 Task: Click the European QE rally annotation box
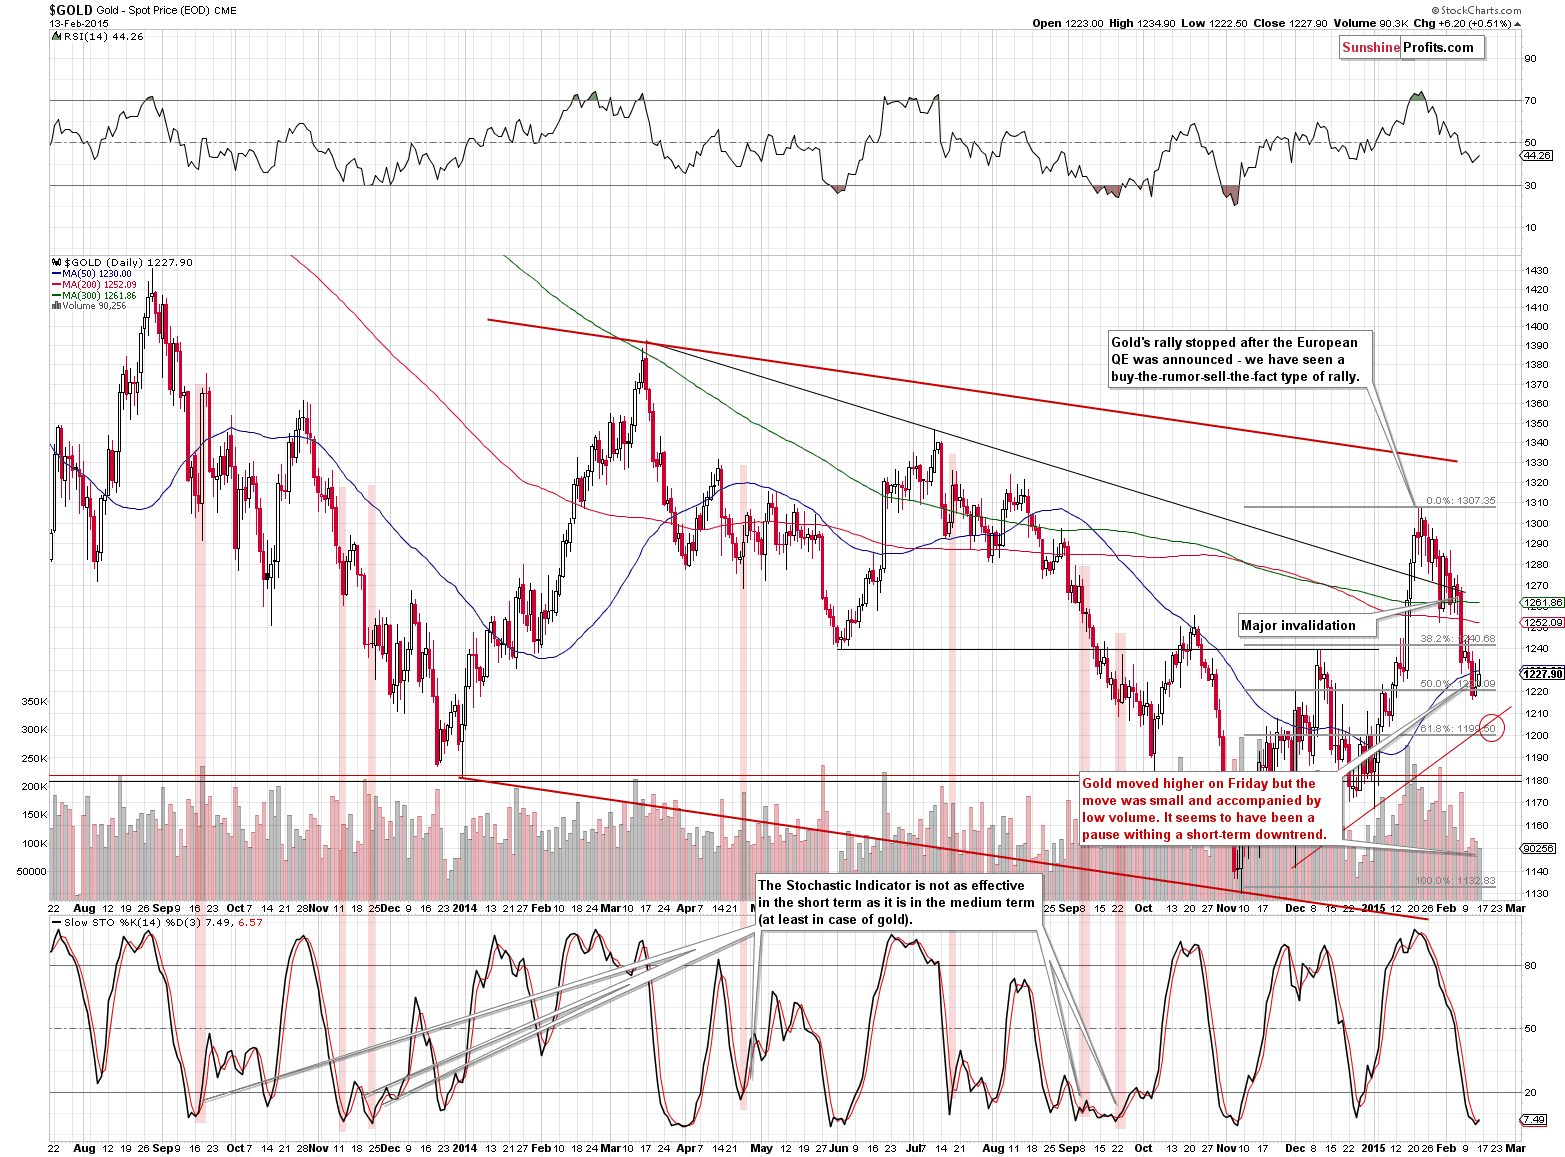tap(1240, 359)
